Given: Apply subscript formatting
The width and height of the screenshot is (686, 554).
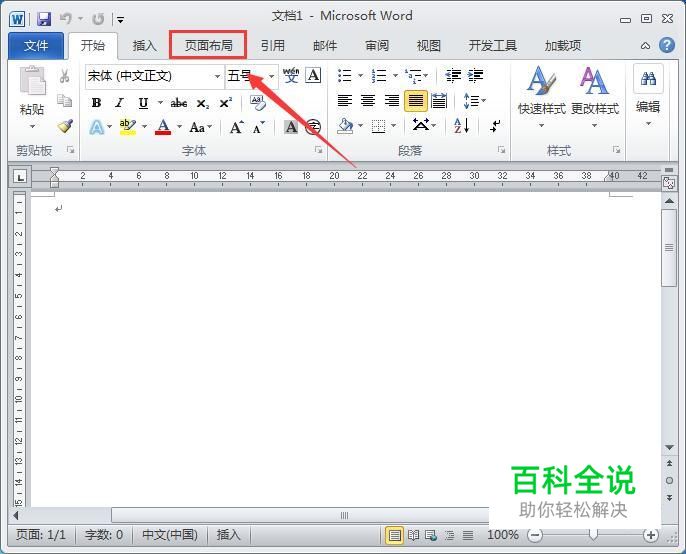Looking at the screenshot, I should pos(202,104).
